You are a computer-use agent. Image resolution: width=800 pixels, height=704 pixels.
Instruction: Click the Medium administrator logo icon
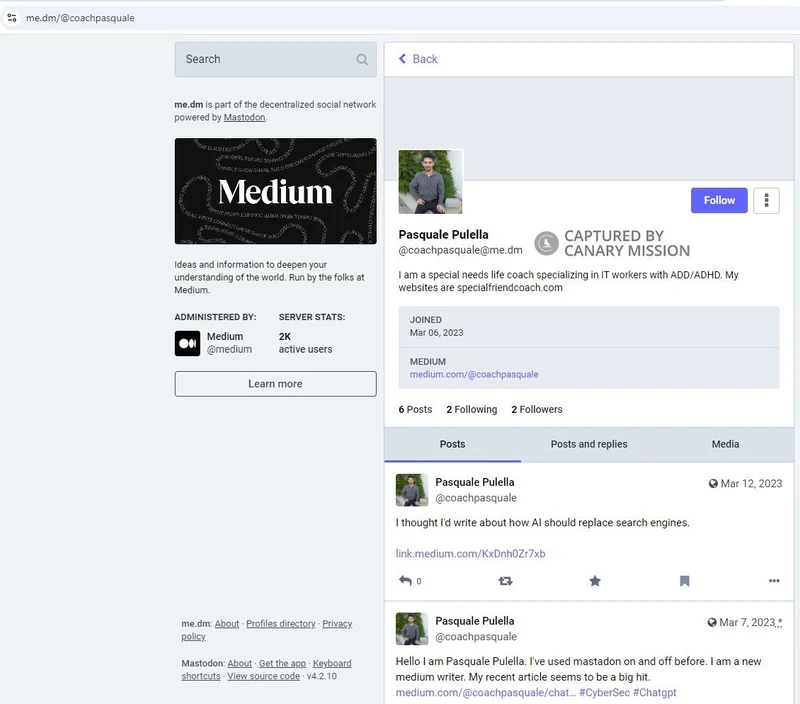(x=187, y=343)
